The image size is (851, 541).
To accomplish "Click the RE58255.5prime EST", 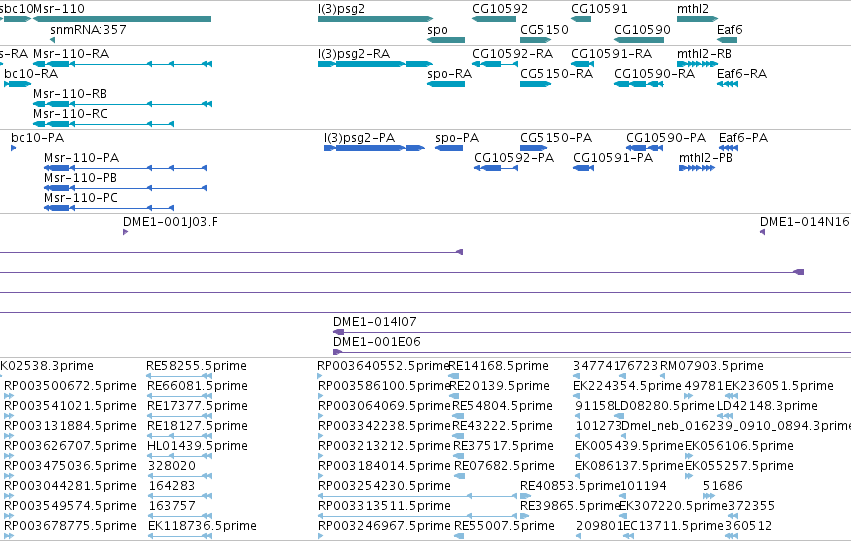I will [179, 375].
